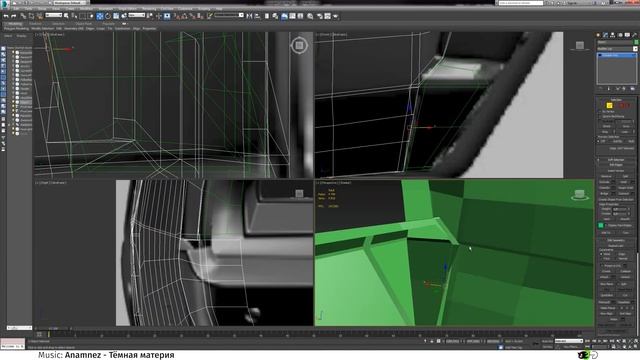Viewport: 640px width, 360px height.
Task: Open the selection filter dropdown
Action: pos(54,15)
